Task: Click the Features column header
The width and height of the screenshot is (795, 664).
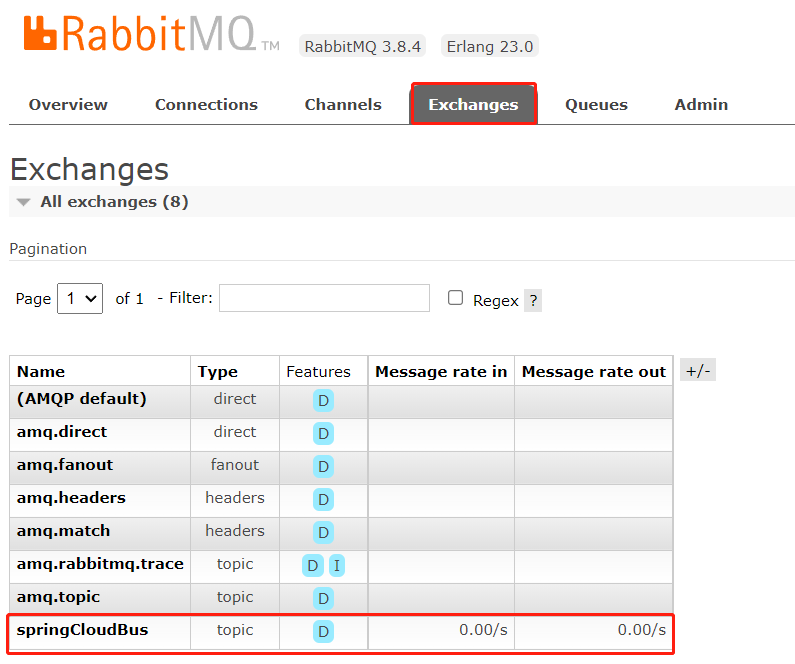Action: point(318,372)
